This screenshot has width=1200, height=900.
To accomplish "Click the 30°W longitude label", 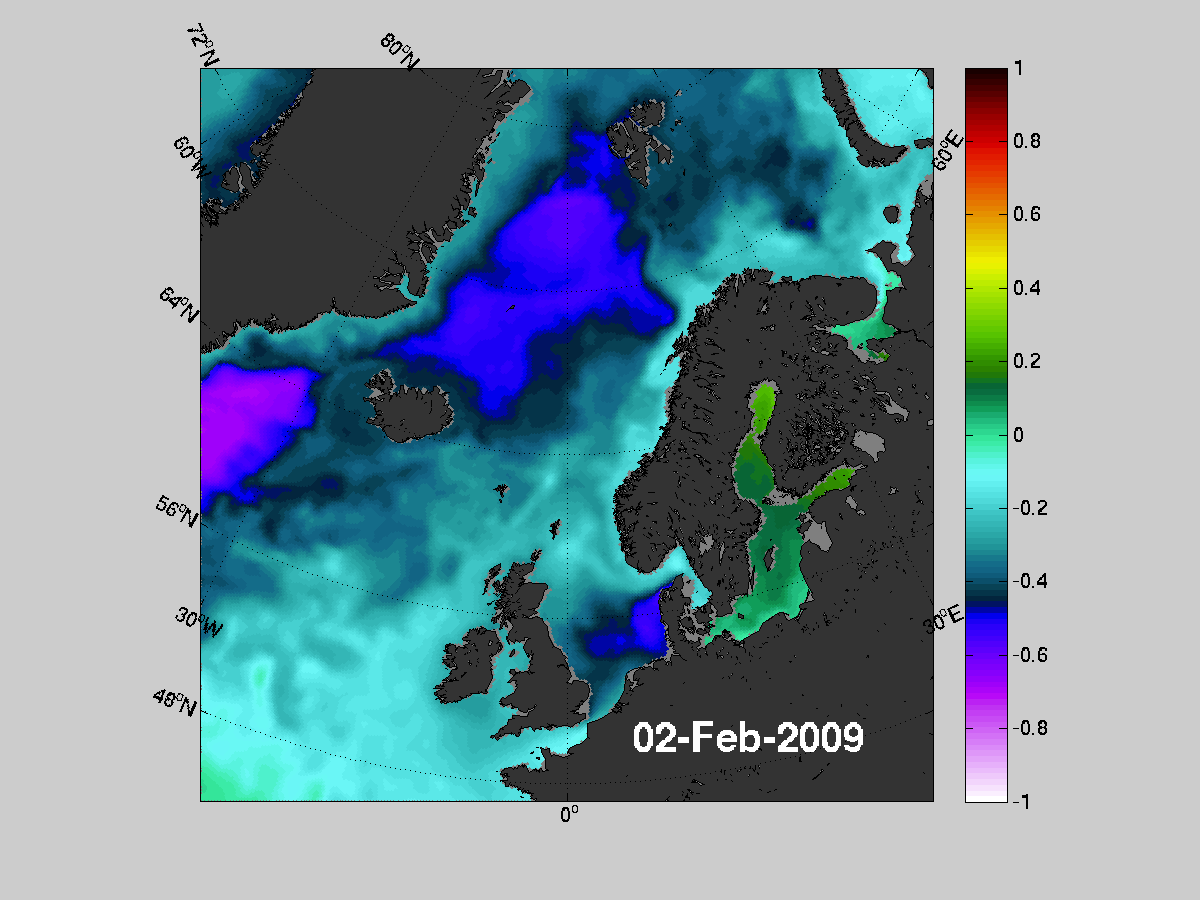I will [200, 620].
